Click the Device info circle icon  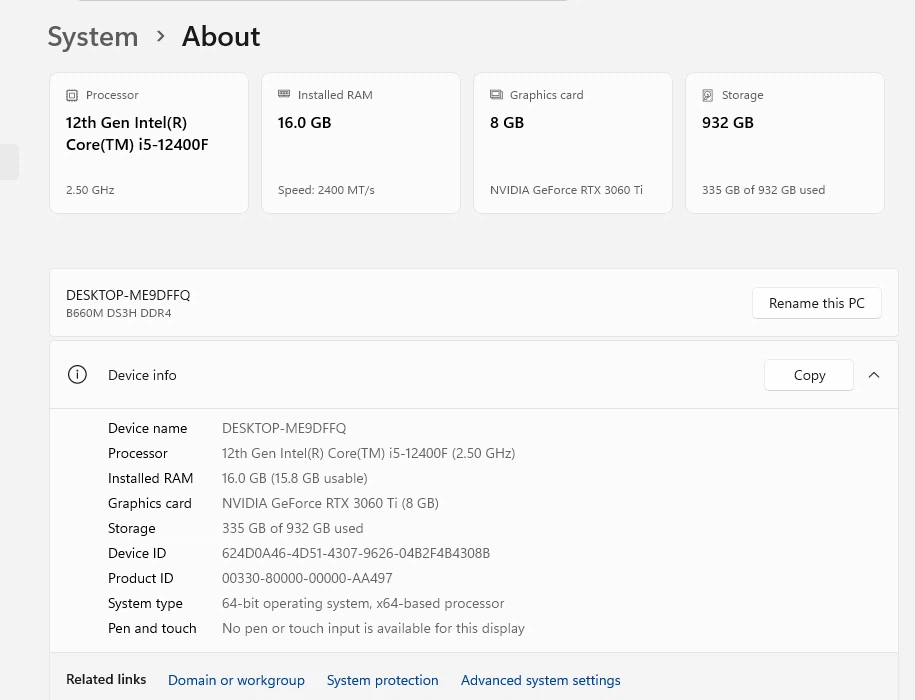pyautogui.click(x=77, y=374)
